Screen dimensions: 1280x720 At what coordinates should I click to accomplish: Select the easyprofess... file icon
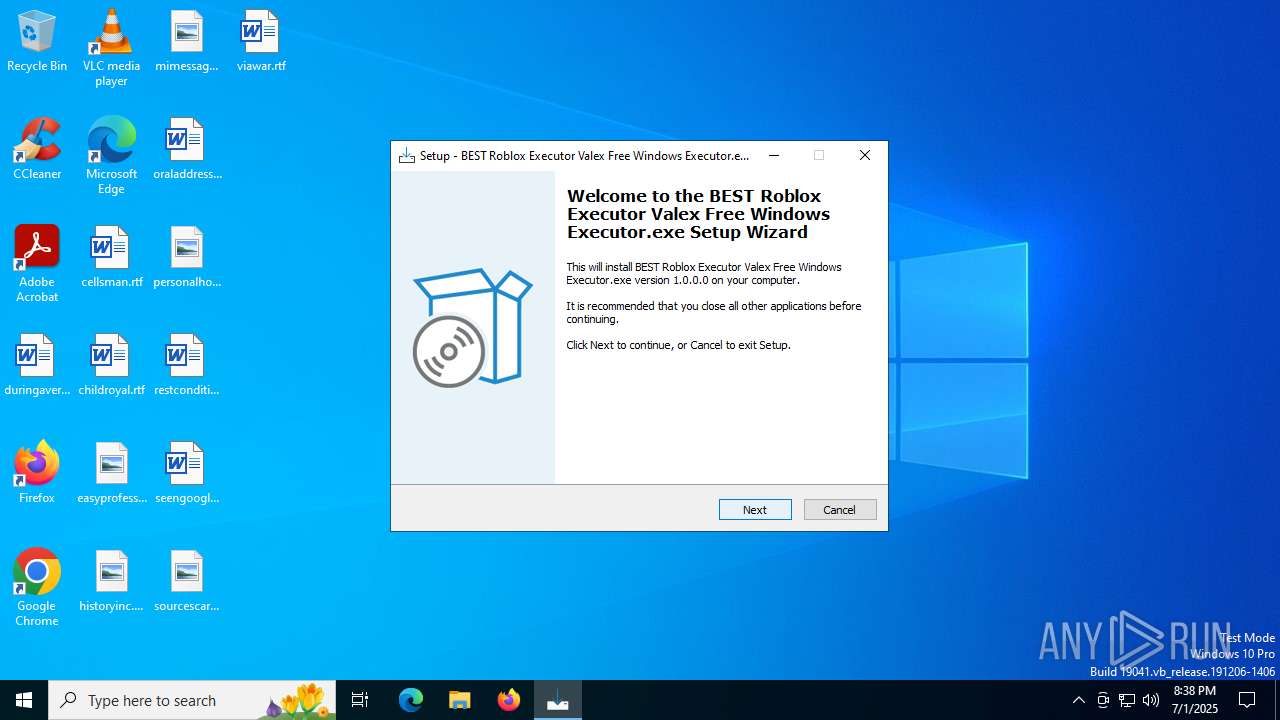click(x=111, y=474)
